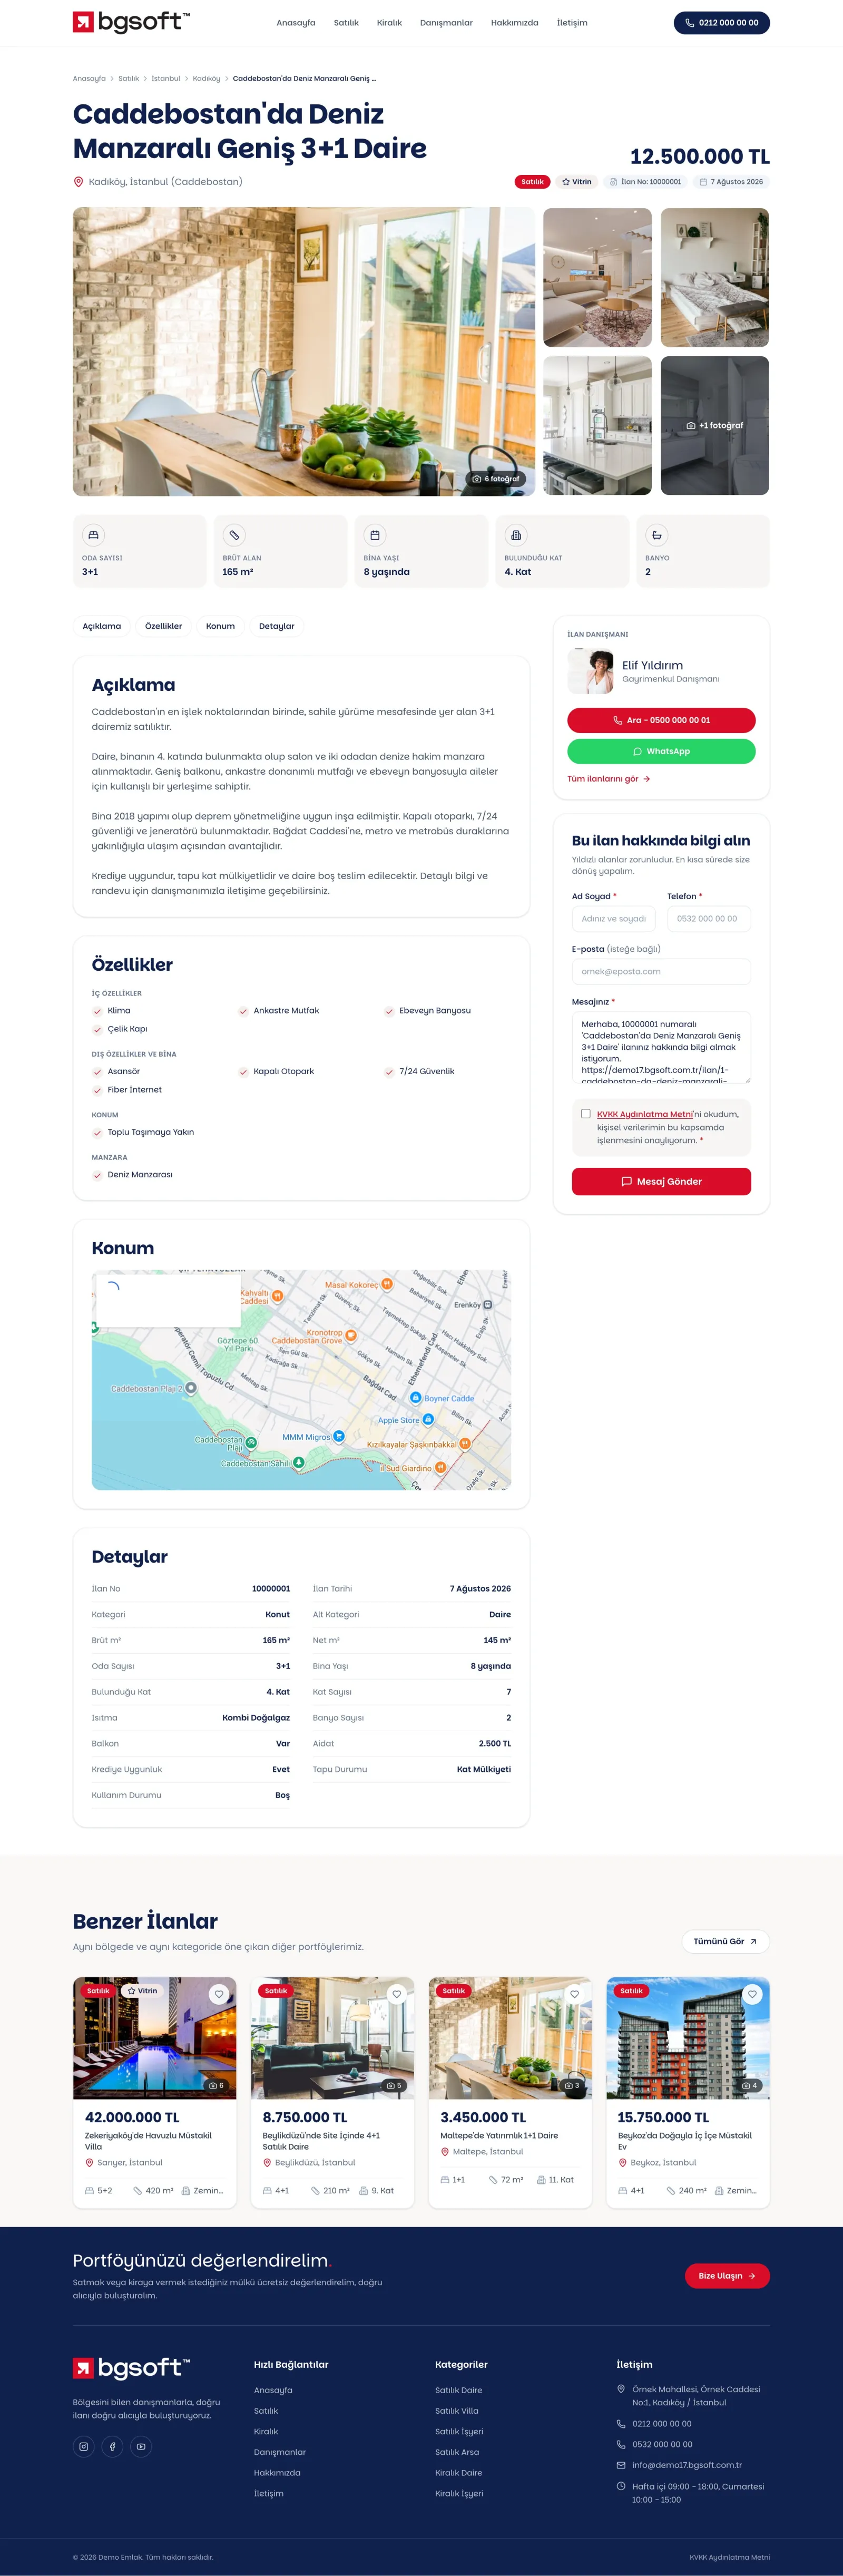Open Satılık in the top navigation

click(346, 23)
